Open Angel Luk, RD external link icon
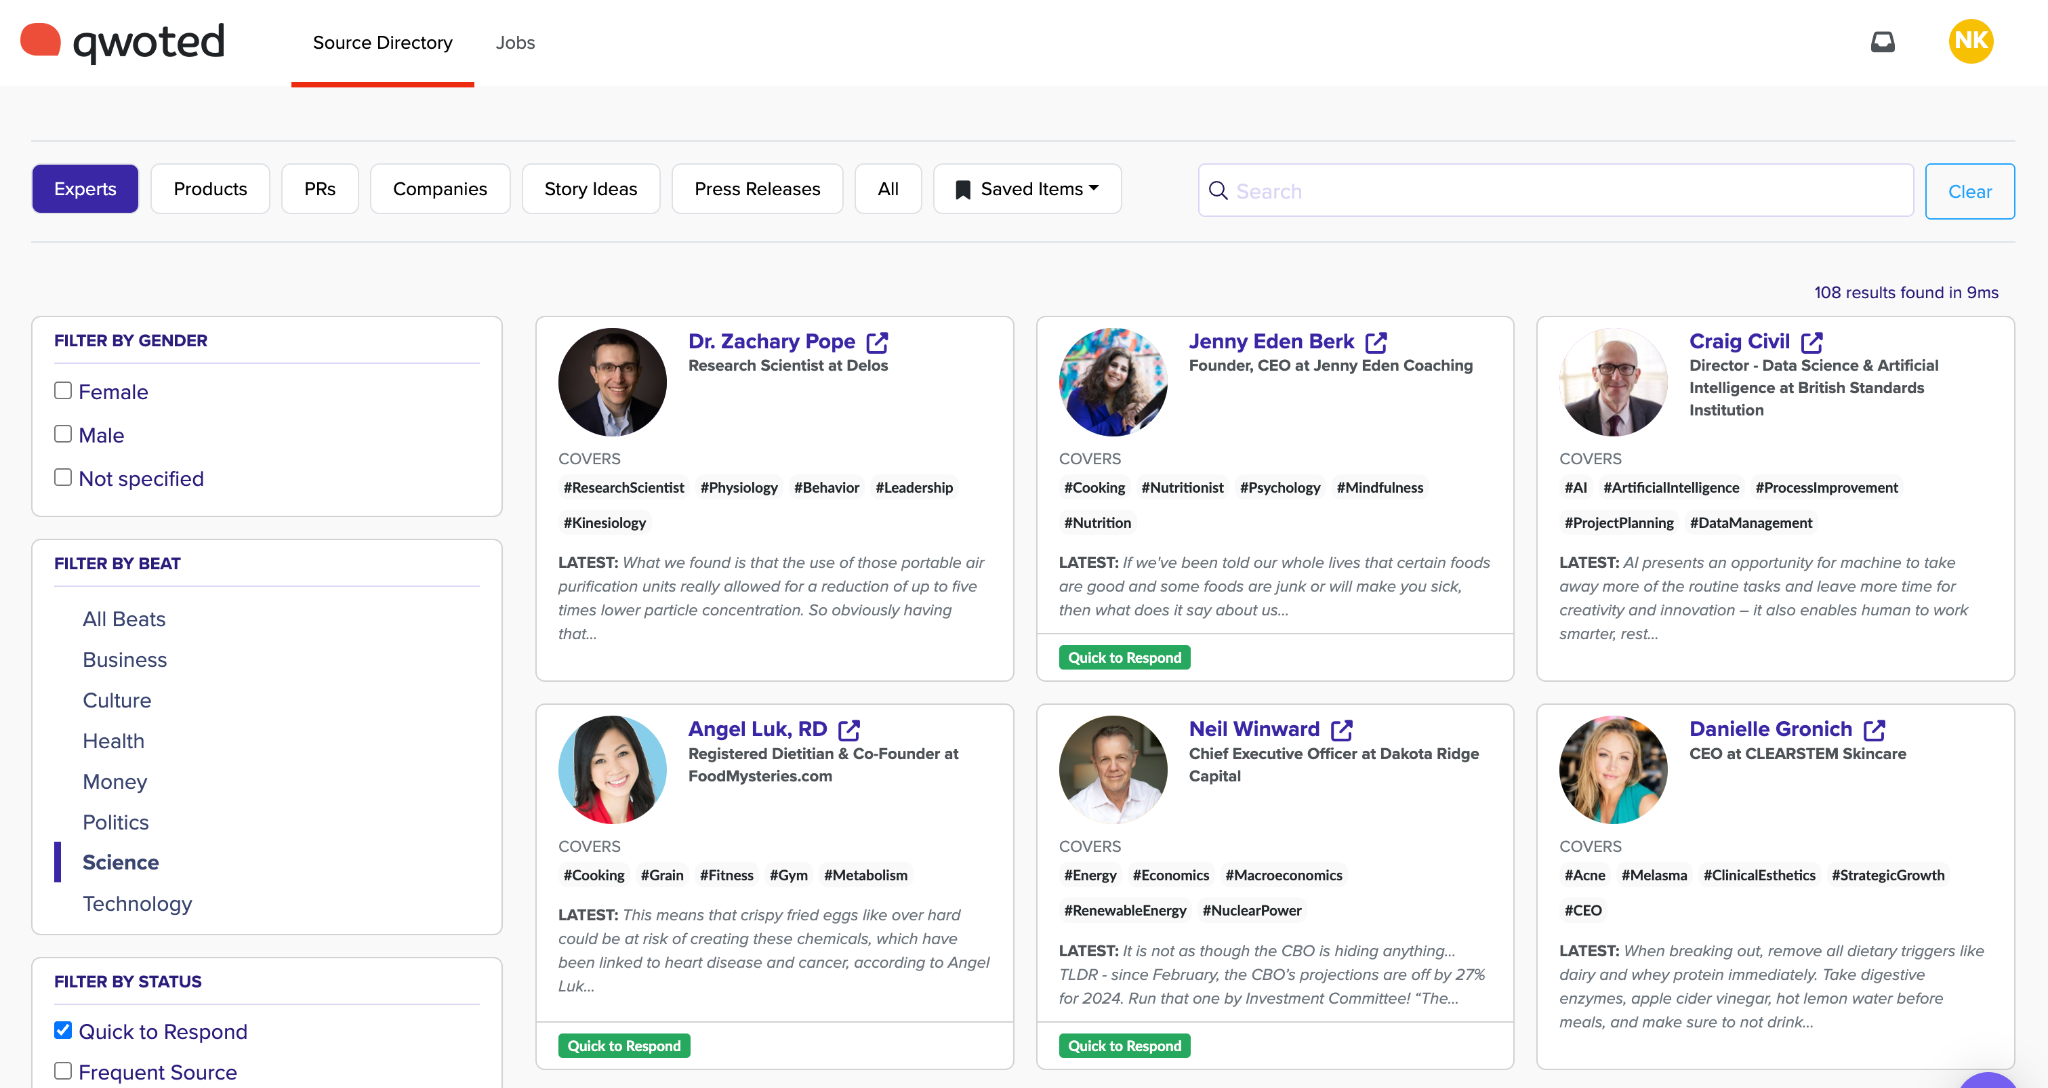 [x=849, y=730]
